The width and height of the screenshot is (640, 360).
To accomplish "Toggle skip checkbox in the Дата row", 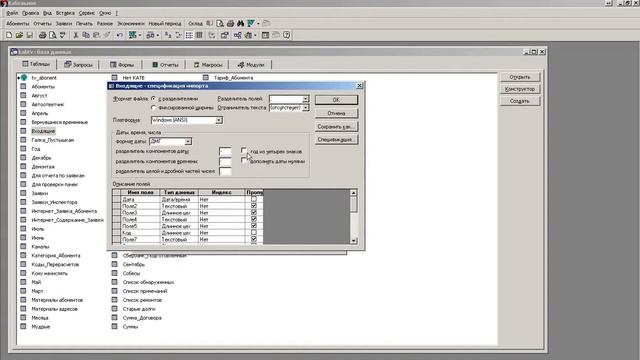I will (x=253, y=199).
